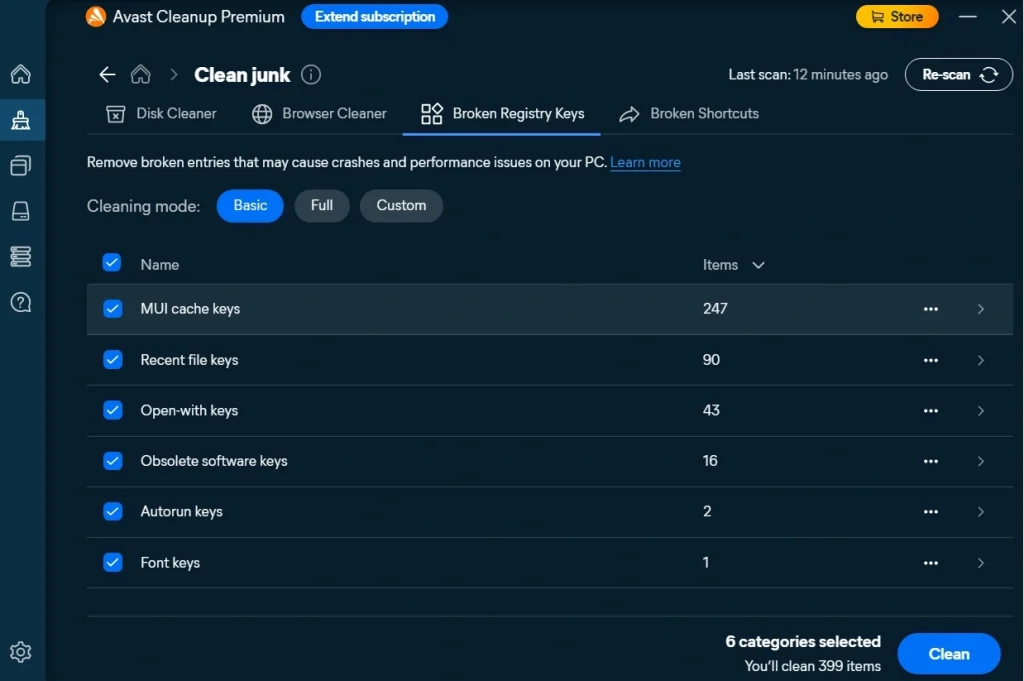Switch to the Broken Registry Keys tab

coord(502,114)
